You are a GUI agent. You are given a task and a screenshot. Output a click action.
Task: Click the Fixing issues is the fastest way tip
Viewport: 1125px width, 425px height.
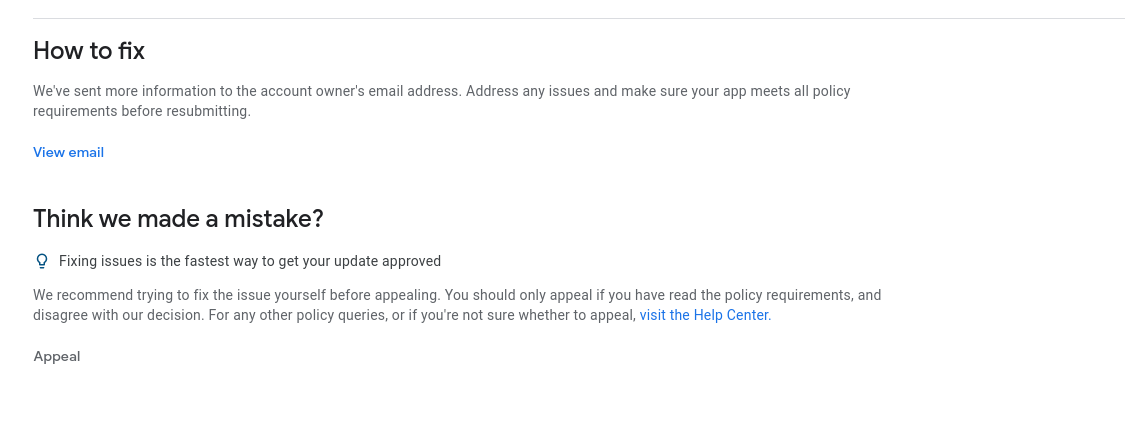point(250,261)
